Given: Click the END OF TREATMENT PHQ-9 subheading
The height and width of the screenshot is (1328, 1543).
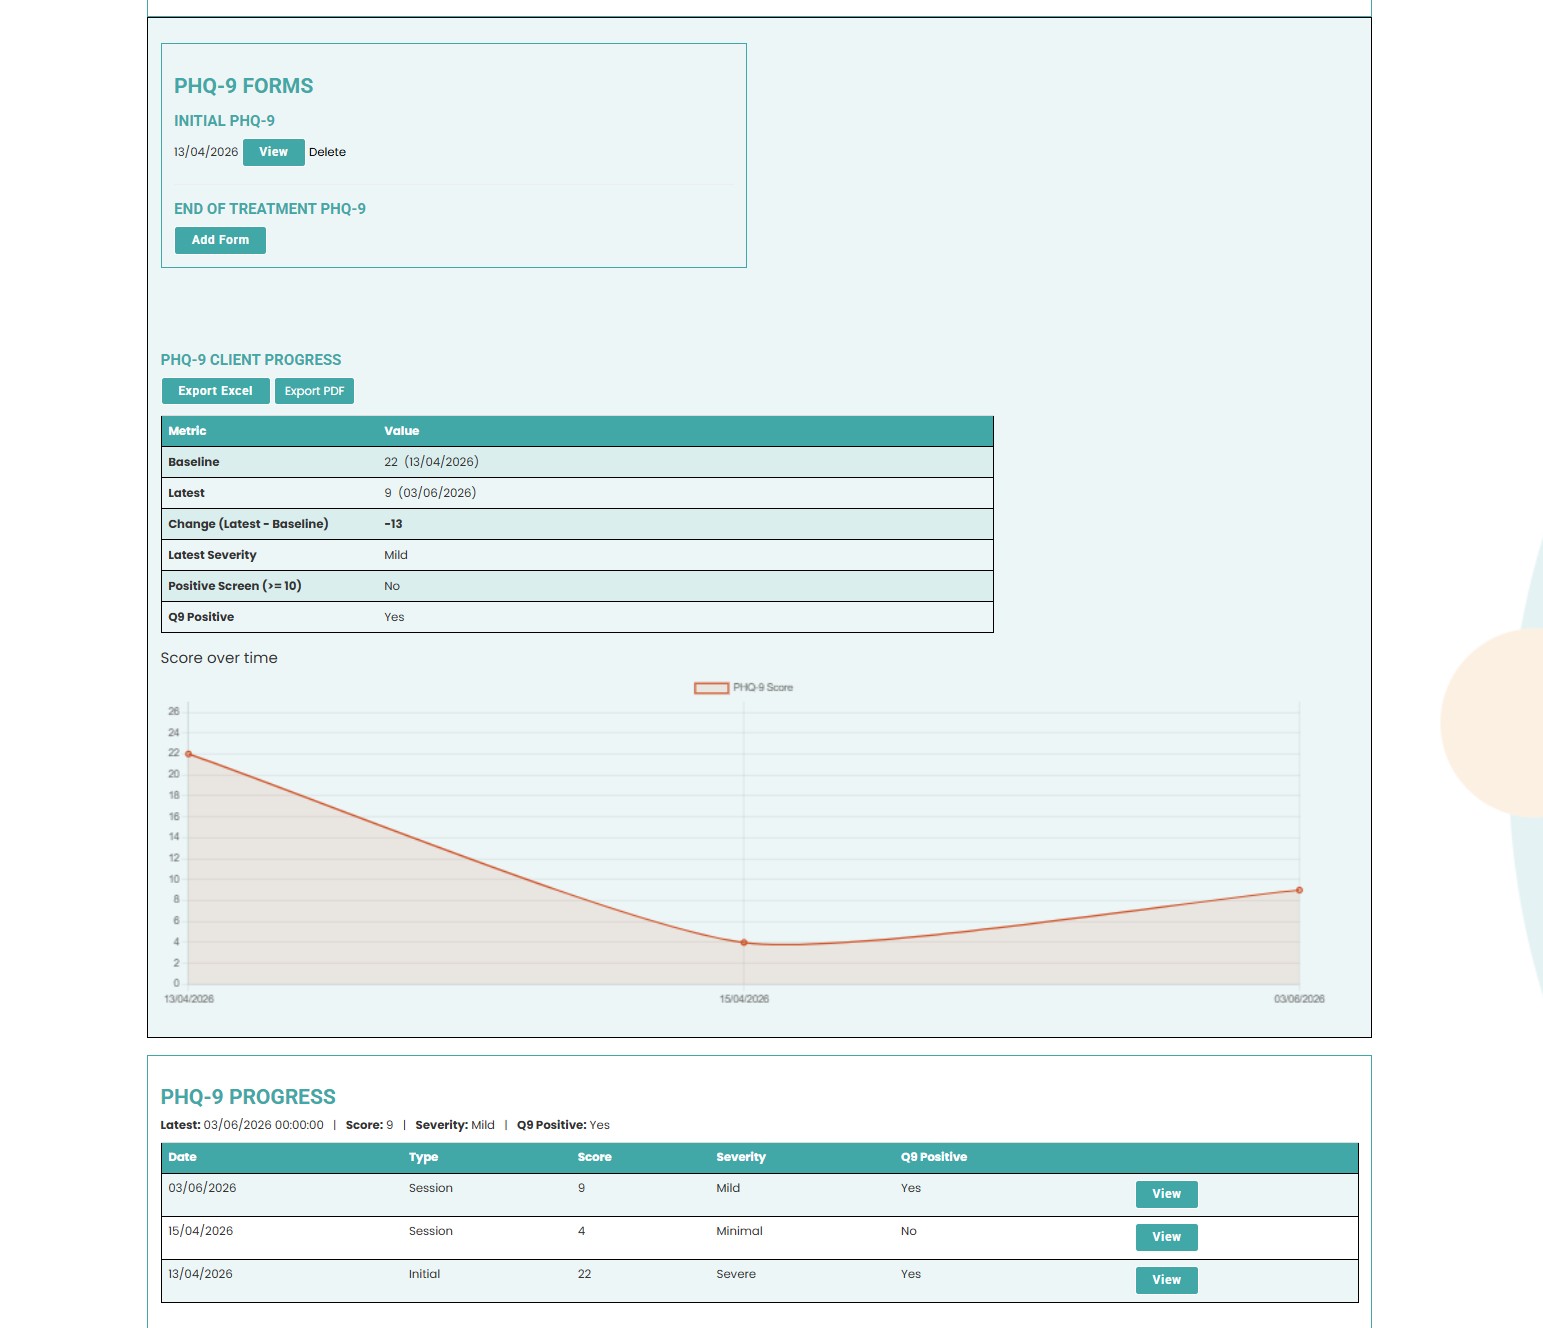Looking at the screenshot, I should 270,209.
